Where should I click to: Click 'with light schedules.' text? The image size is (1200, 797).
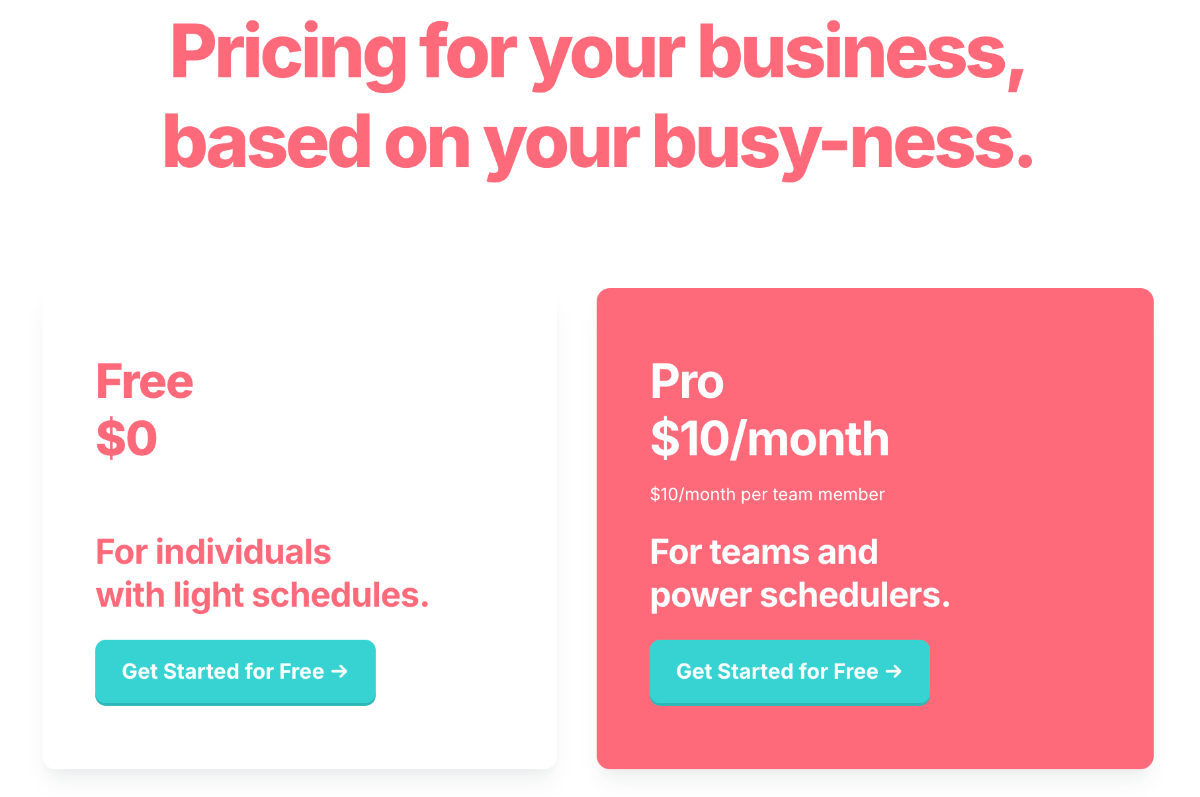[262, 595]
